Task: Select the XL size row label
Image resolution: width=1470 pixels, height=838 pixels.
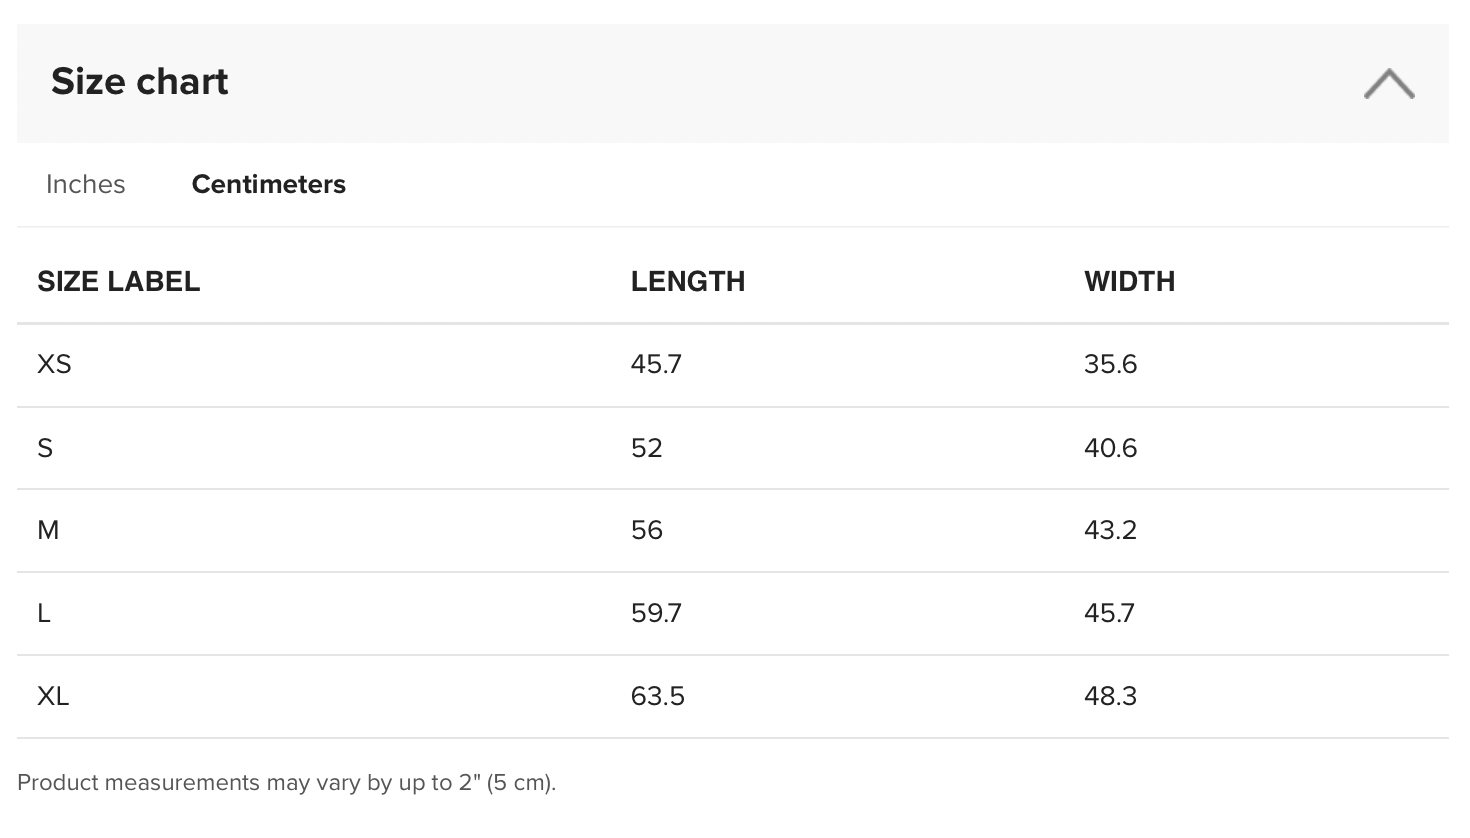Action: (x=53, y=697)
